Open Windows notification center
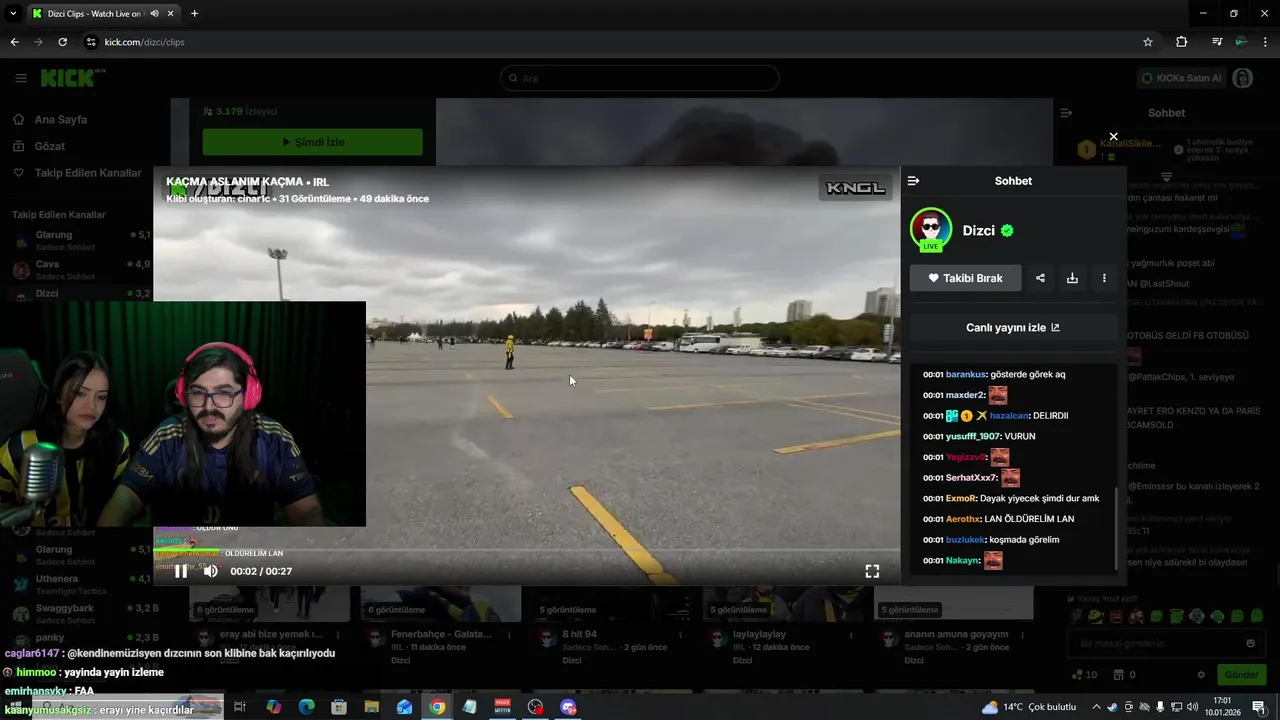The width and height of the screenshot is (1280, 720). tap(1259, 707)
